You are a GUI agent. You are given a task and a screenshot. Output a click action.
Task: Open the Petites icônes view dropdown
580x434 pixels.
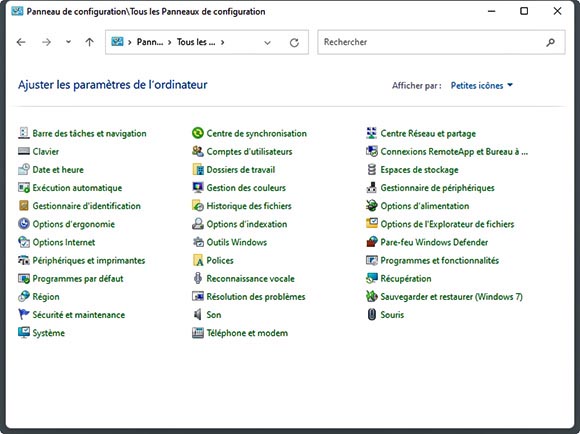(482, 85)
